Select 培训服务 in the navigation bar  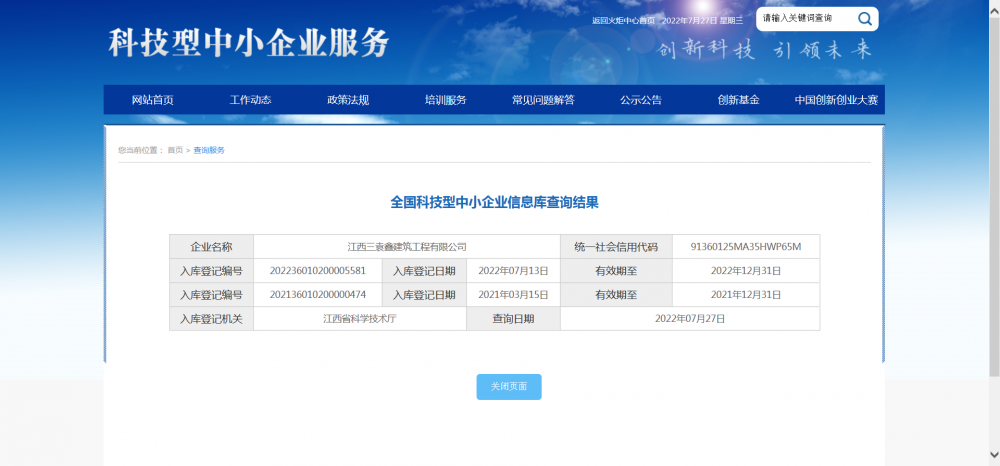click(x=445, y=100)
